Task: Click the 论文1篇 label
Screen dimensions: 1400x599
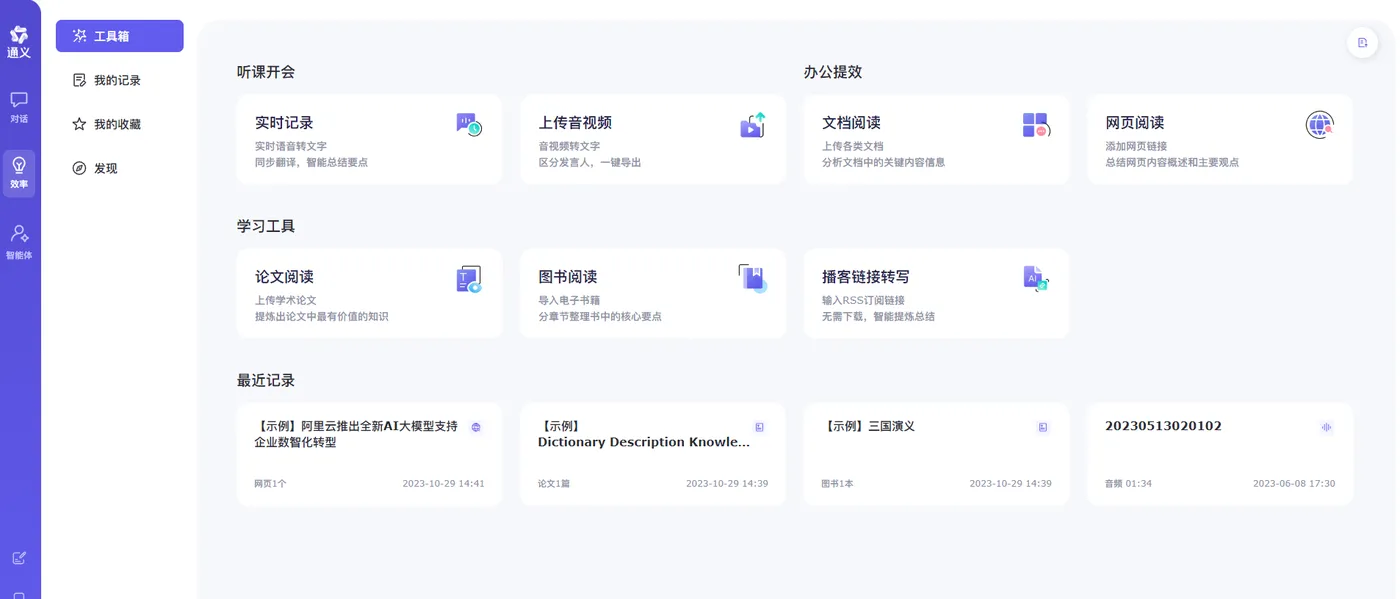Action: 554,483
